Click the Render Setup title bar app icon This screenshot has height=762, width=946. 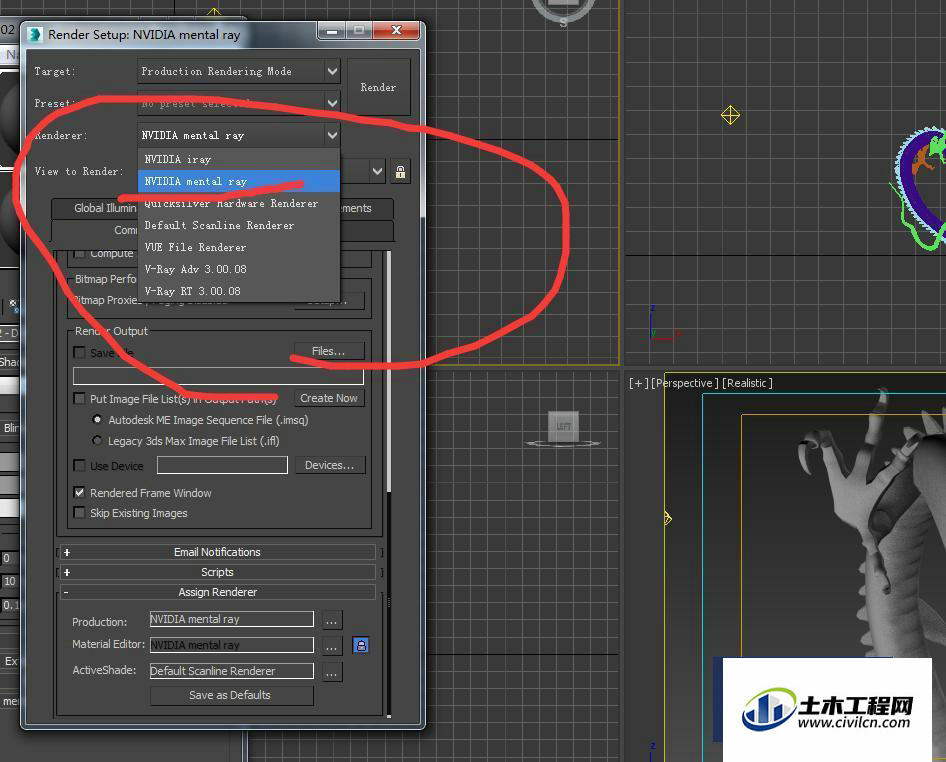coord(35,34)
